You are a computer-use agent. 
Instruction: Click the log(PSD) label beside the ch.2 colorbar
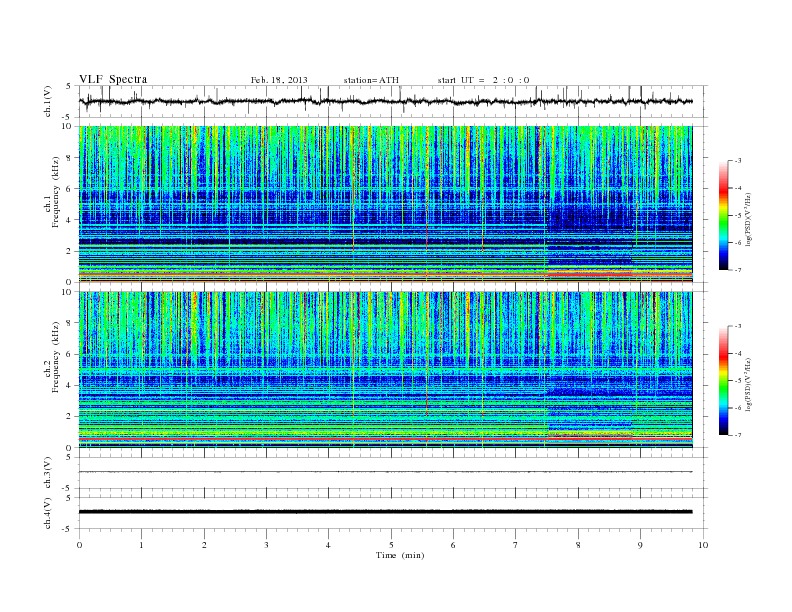tap(748, 384)
